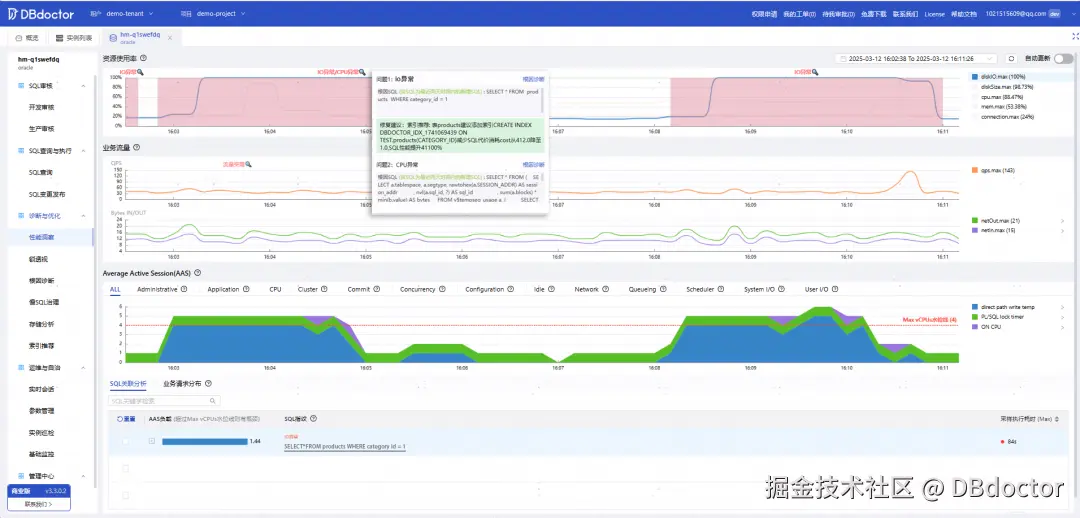This screenshot has height=518, width=1080.
Task: Open the SELECT*FROM products SQL link
Action: coord(345,446)
